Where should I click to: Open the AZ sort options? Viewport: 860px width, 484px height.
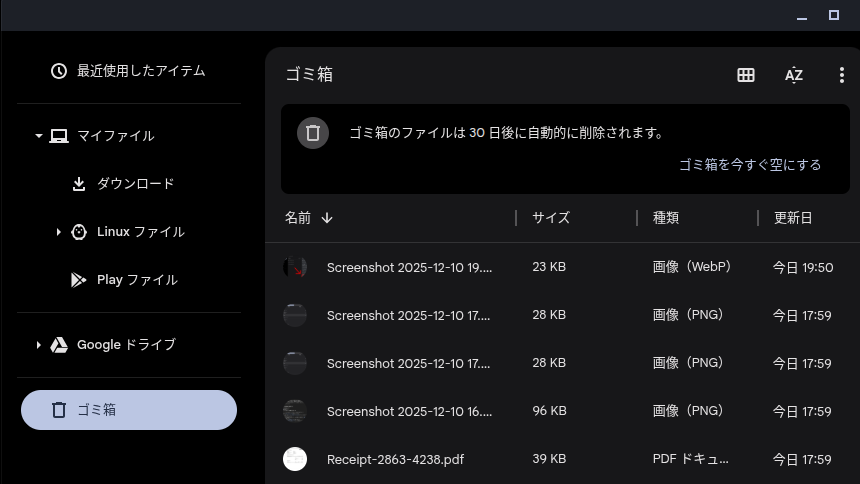794,75
